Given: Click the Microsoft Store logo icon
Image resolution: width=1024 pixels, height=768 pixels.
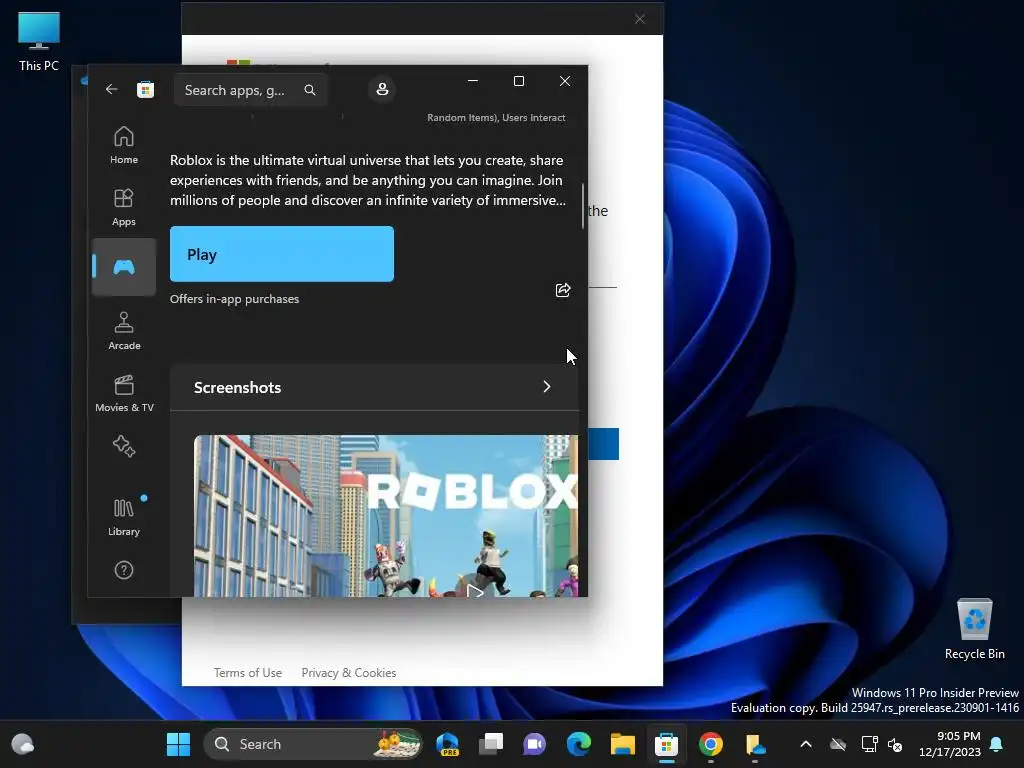Looking at the screenshot, I should tap(145, 89).
